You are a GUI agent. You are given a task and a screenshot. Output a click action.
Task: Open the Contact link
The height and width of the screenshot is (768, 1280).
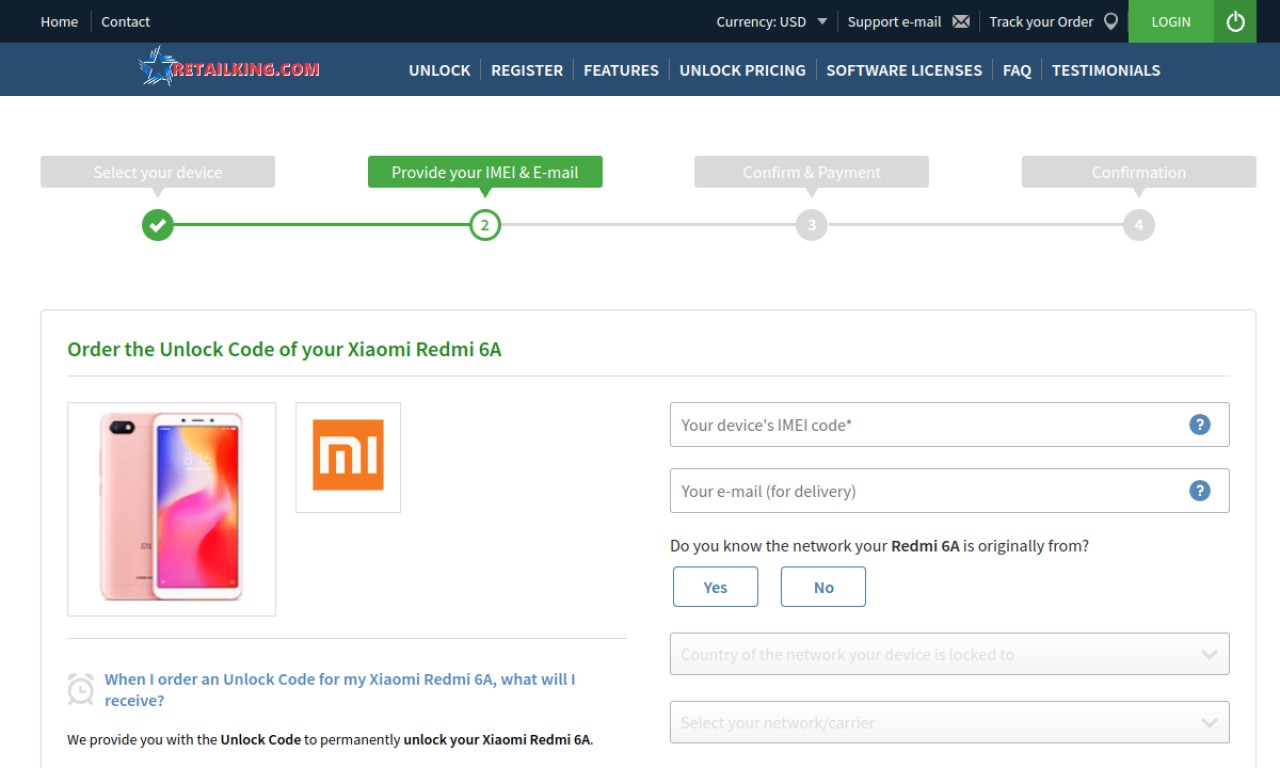(125, 21)
